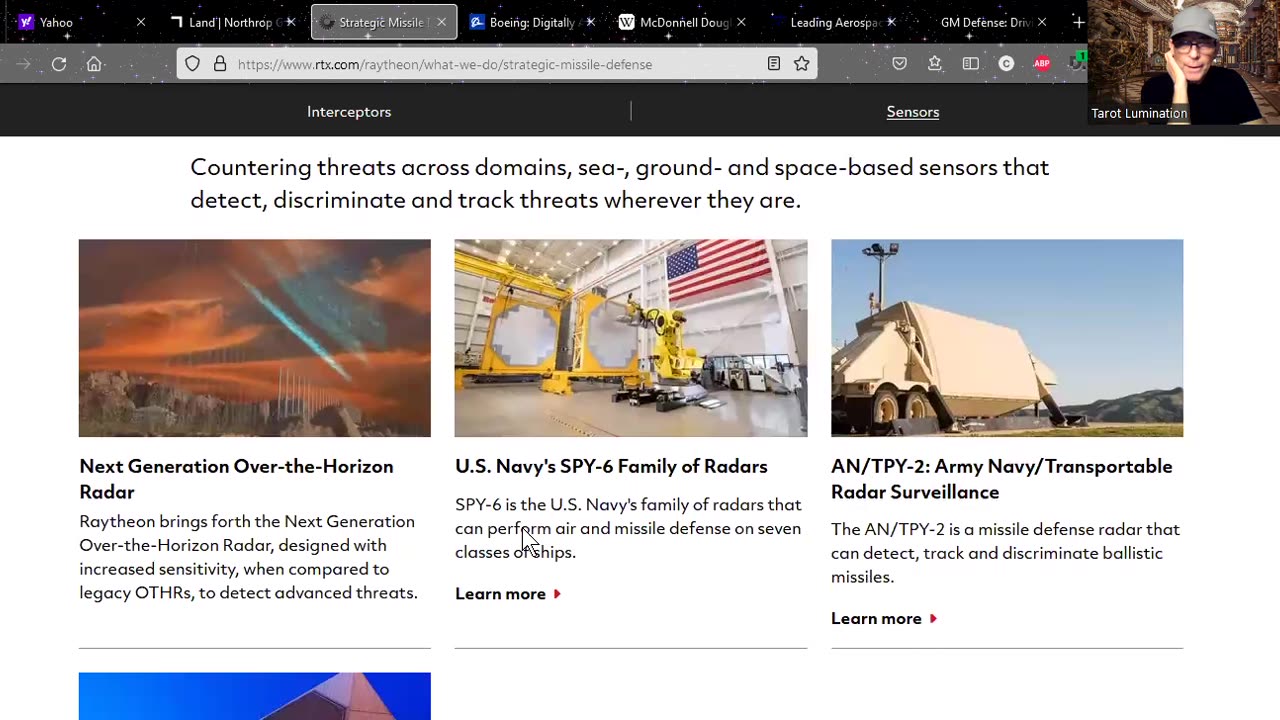Click 'SPY-6 is the U.S. Navy's family' text
The height and width of the screenshot is (720, 1280).
point(628,528)
